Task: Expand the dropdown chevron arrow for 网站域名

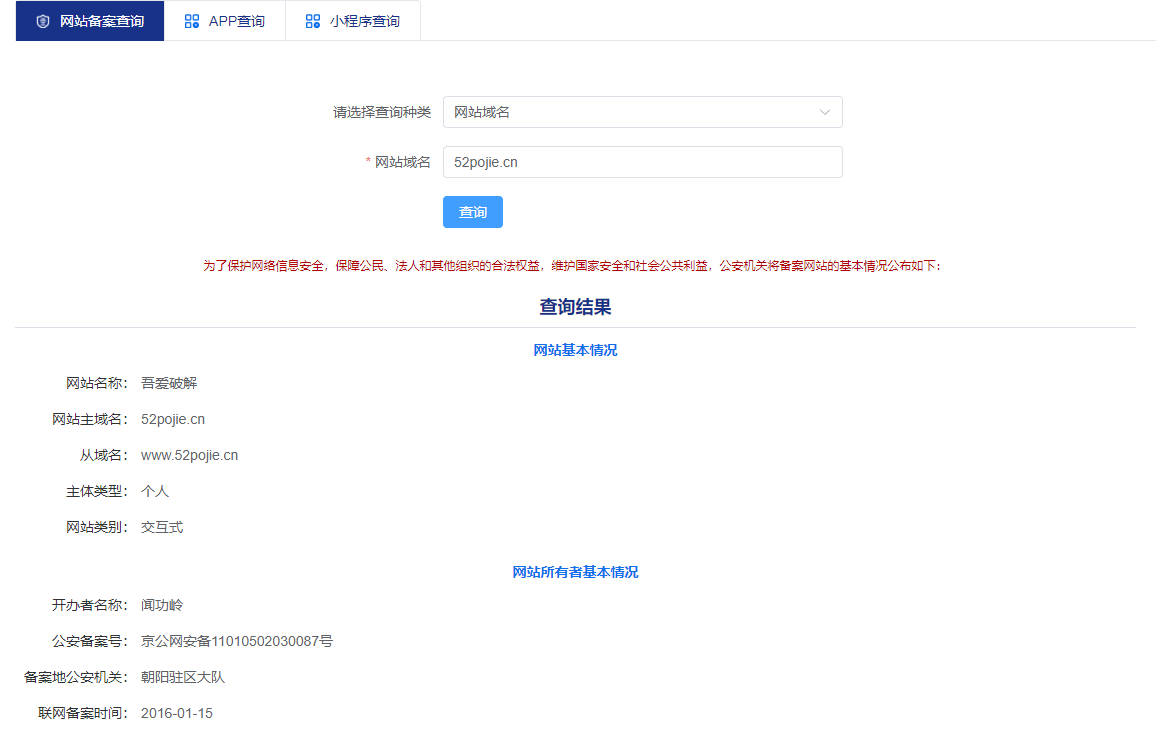Action: point(824,113)
